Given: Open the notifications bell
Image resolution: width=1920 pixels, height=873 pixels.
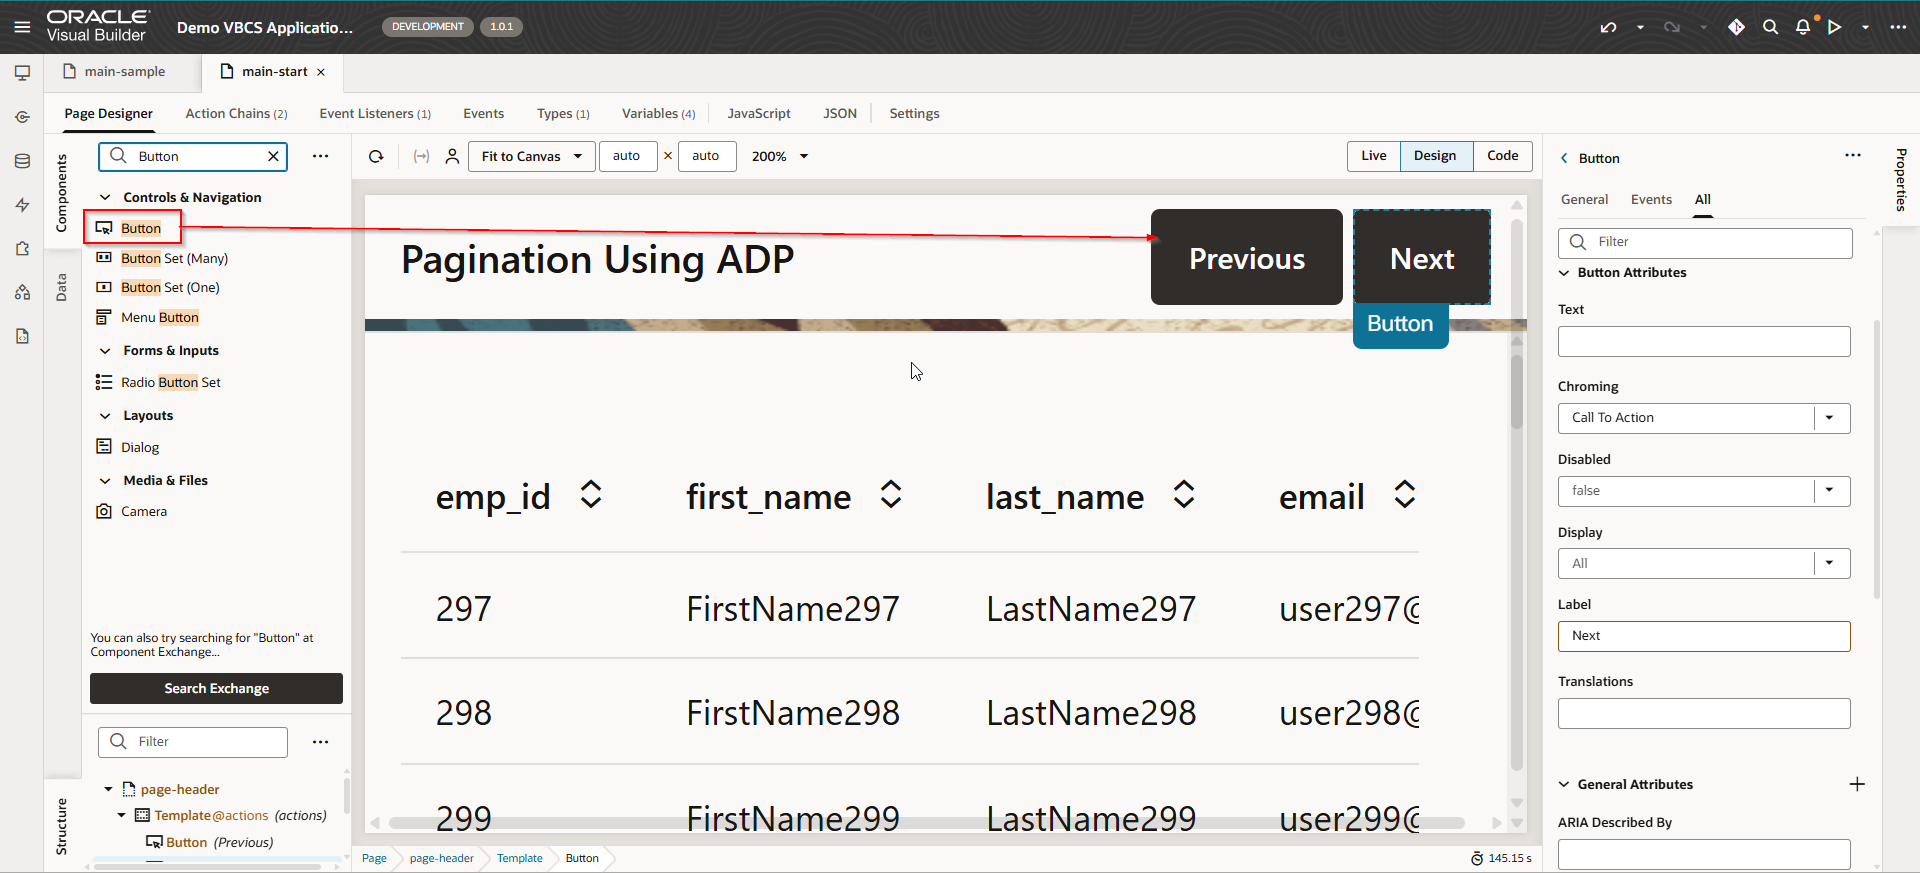Looking at the screenshot, I should pos(1802,27).
